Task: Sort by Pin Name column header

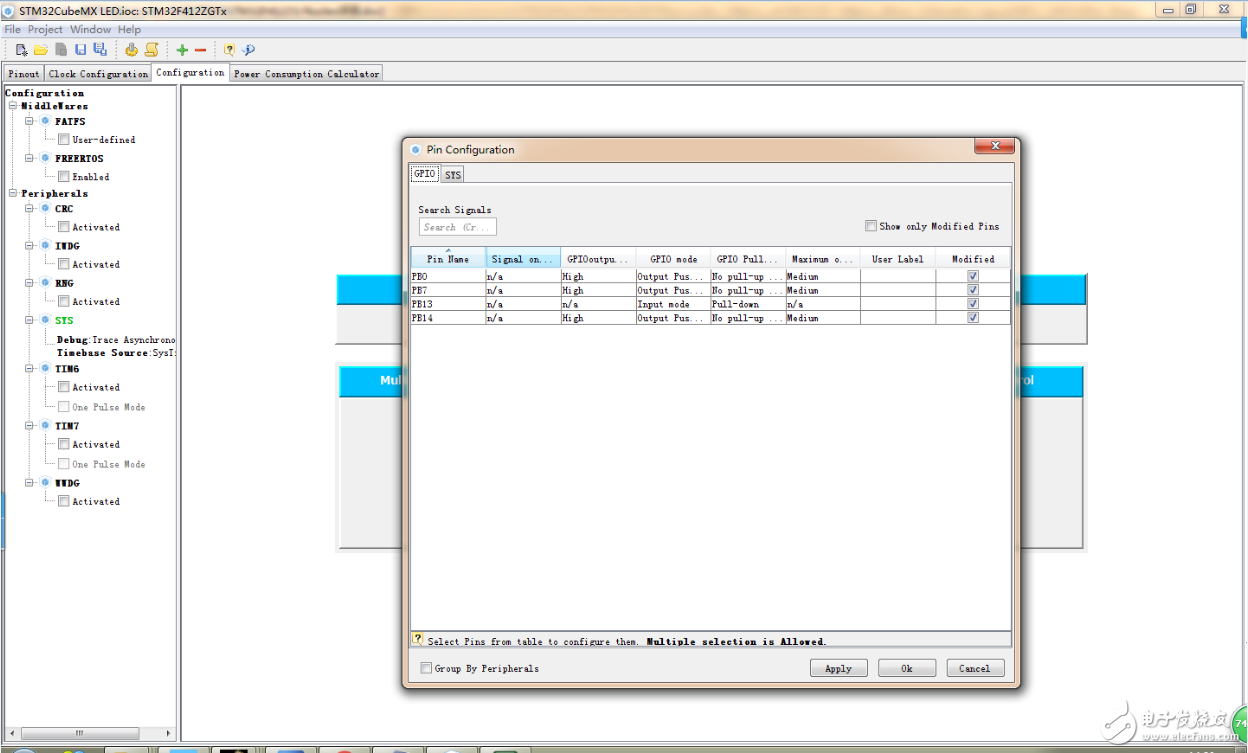Action: [x=448, y=258]
